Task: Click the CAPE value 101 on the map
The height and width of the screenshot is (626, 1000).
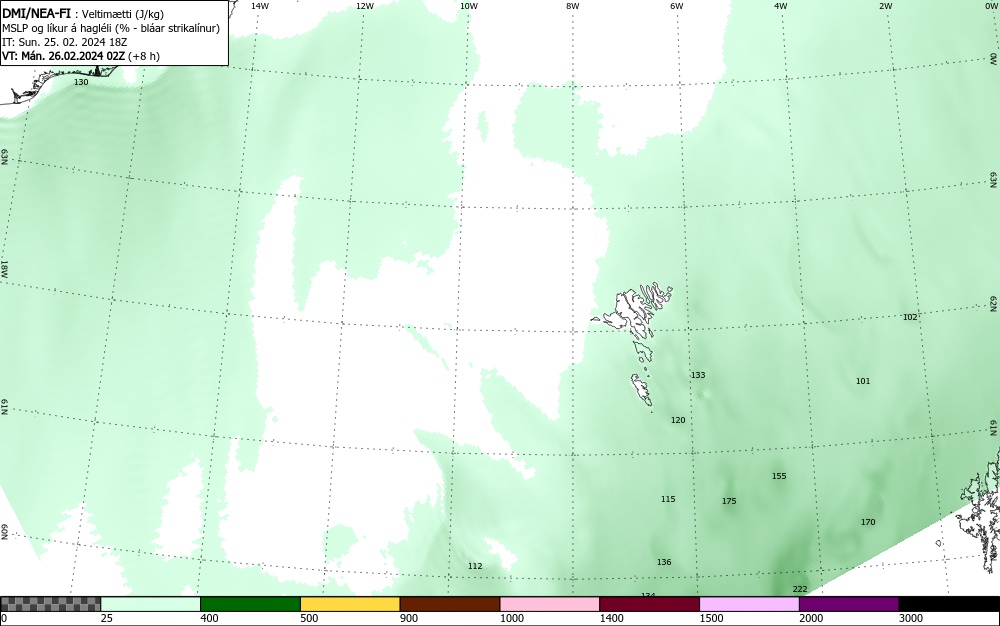Action: [863, 381]
